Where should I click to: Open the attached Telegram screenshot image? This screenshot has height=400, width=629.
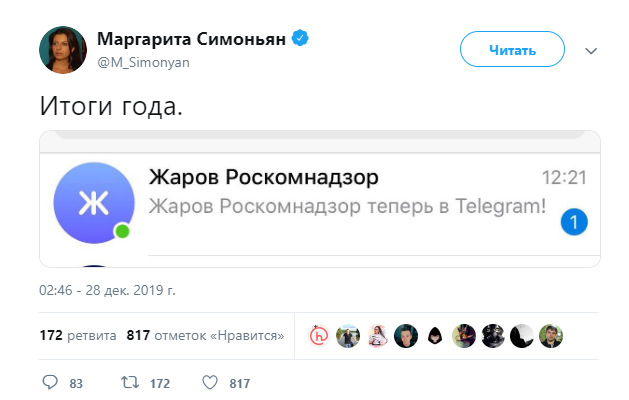pos(319,199)
